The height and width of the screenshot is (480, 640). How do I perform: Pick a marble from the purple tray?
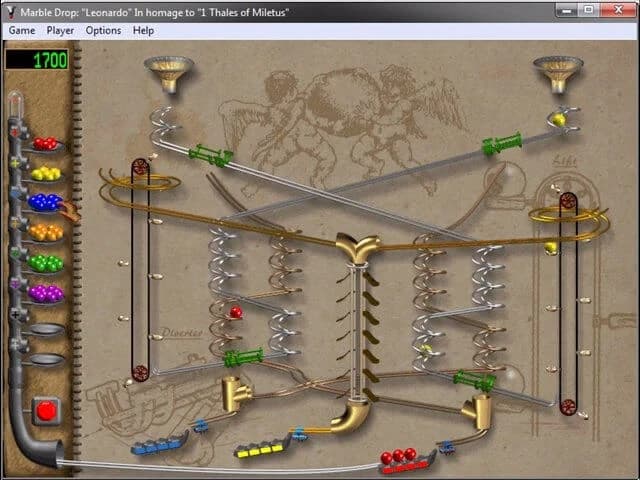(x=45, y=293)
